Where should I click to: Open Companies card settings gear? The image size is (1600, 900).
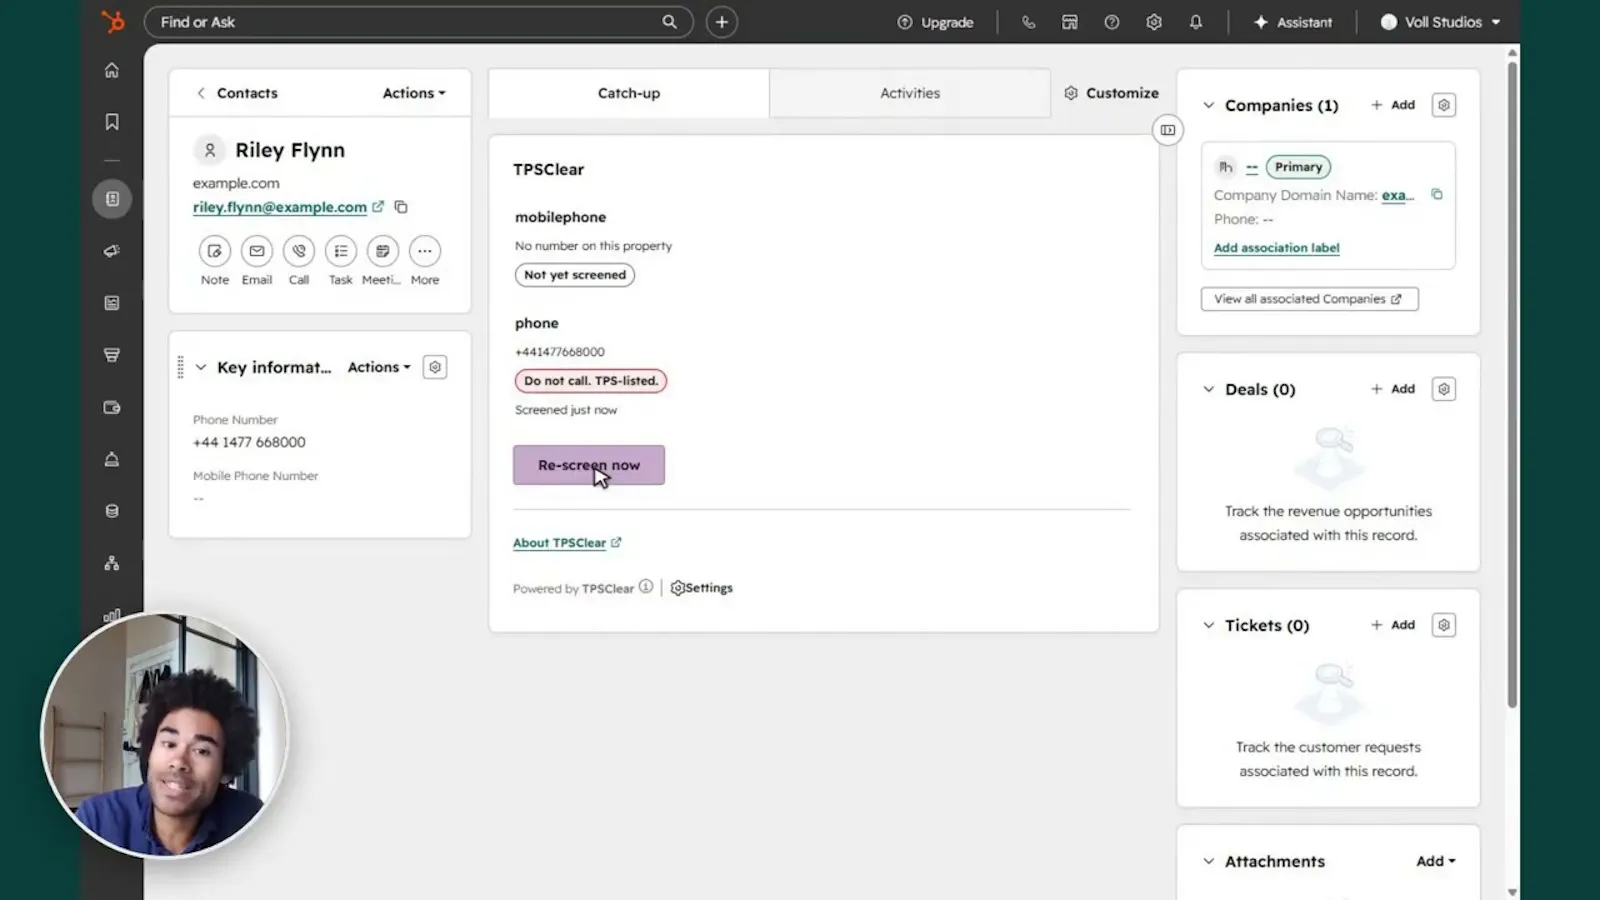1444,105
